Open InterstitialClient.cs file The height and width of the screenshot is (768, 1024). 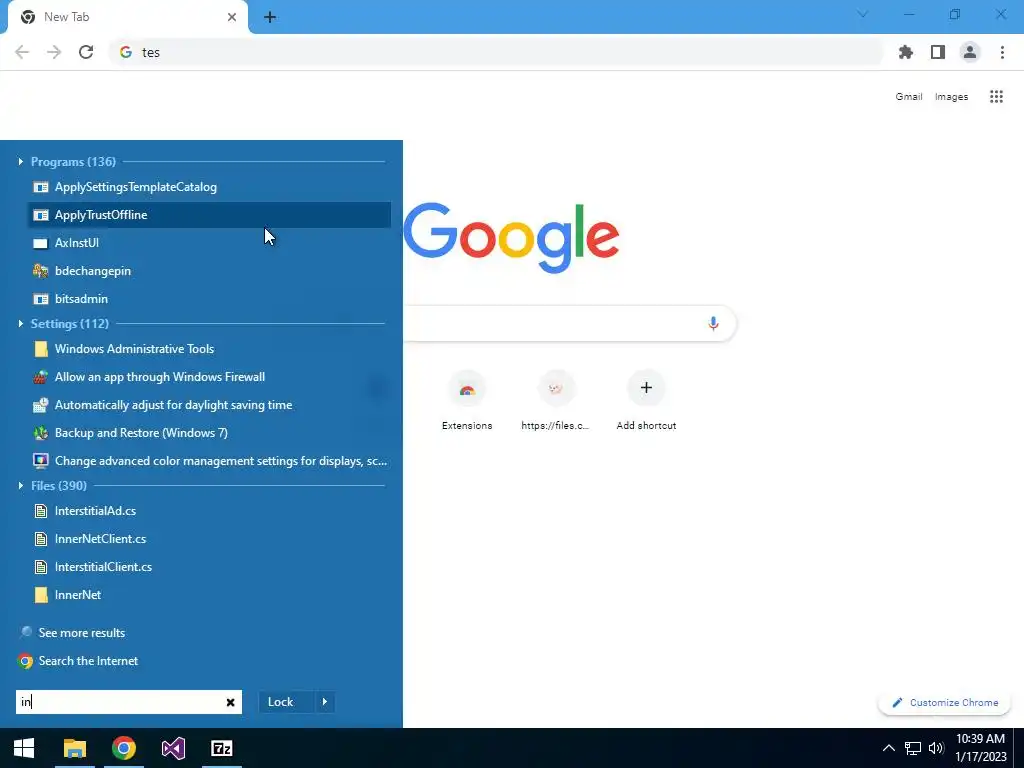click(x=209, y=567)
